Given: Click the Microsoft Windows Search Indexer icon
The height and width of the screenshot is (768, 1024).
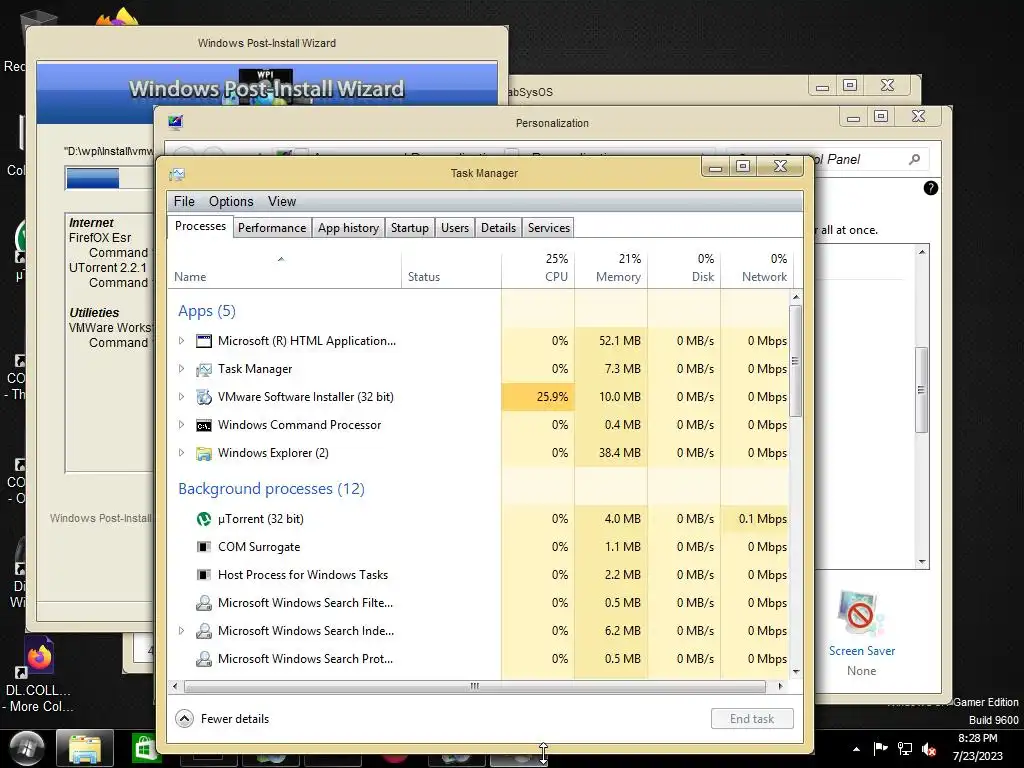Looking at the screenshot, I should tap(204, 631).
